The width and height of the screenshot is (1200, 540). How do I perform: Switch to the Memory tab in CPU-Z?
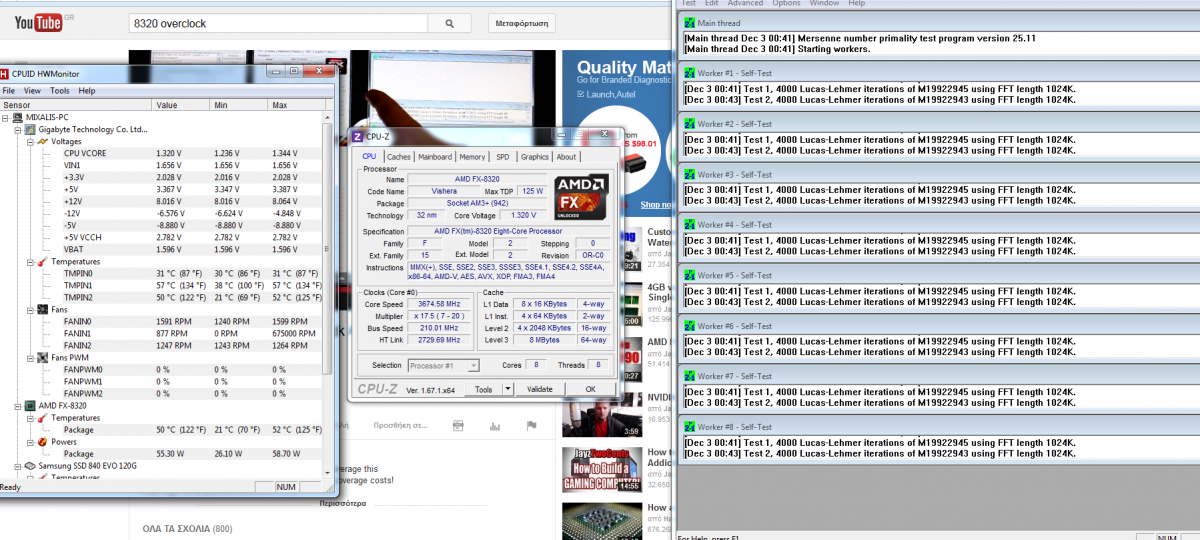pyautogui.click(x=472, y=157)
